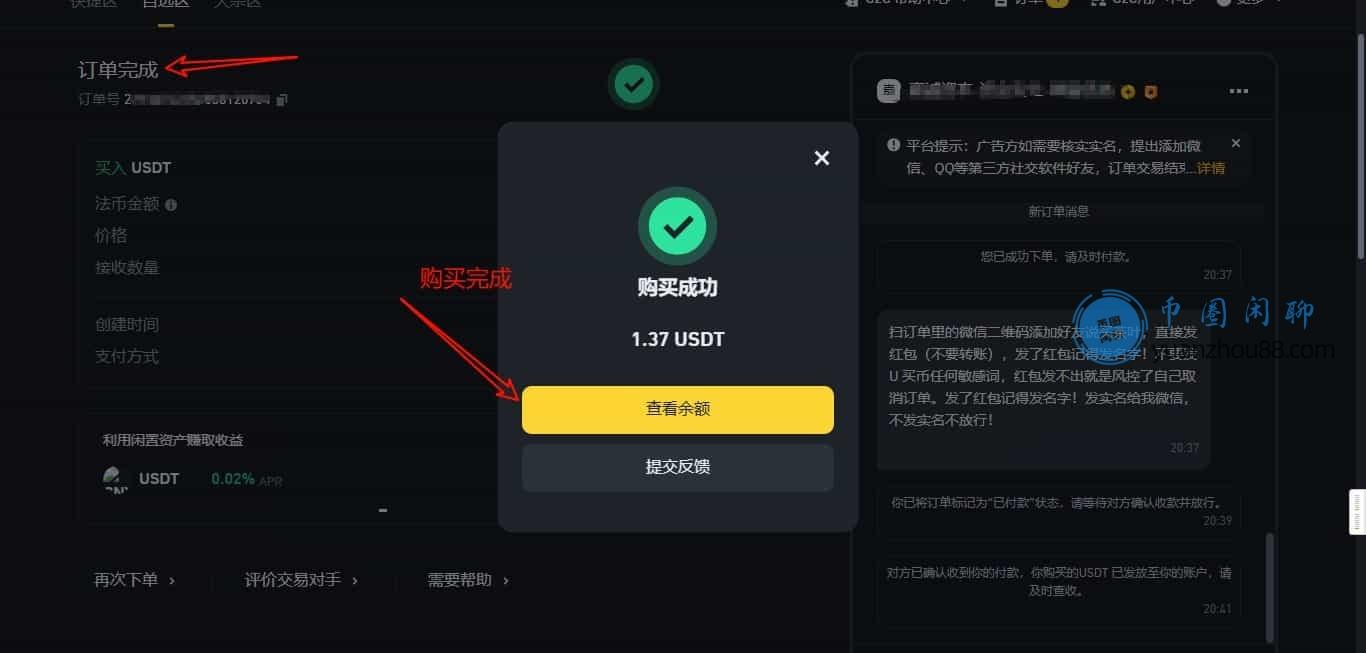Expand 再次下单 option
The image size is (1366, 653).
pos(135,580)
